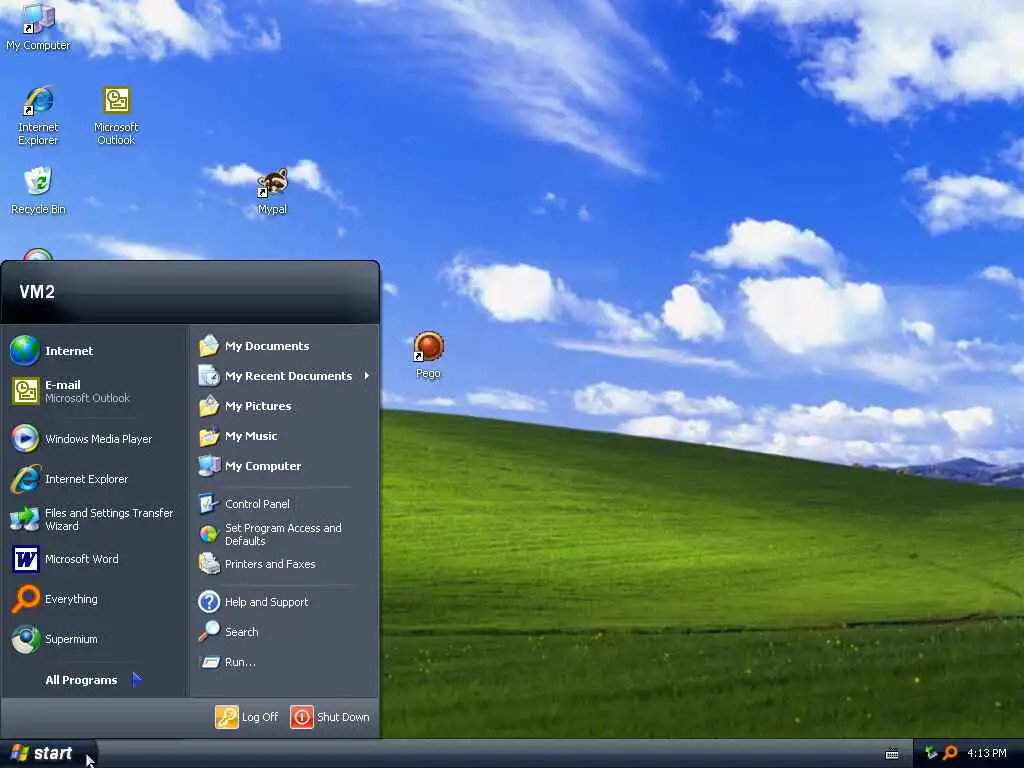The image size is (1024, 768).
Task: Click the Start button
Action: (47, 754)
